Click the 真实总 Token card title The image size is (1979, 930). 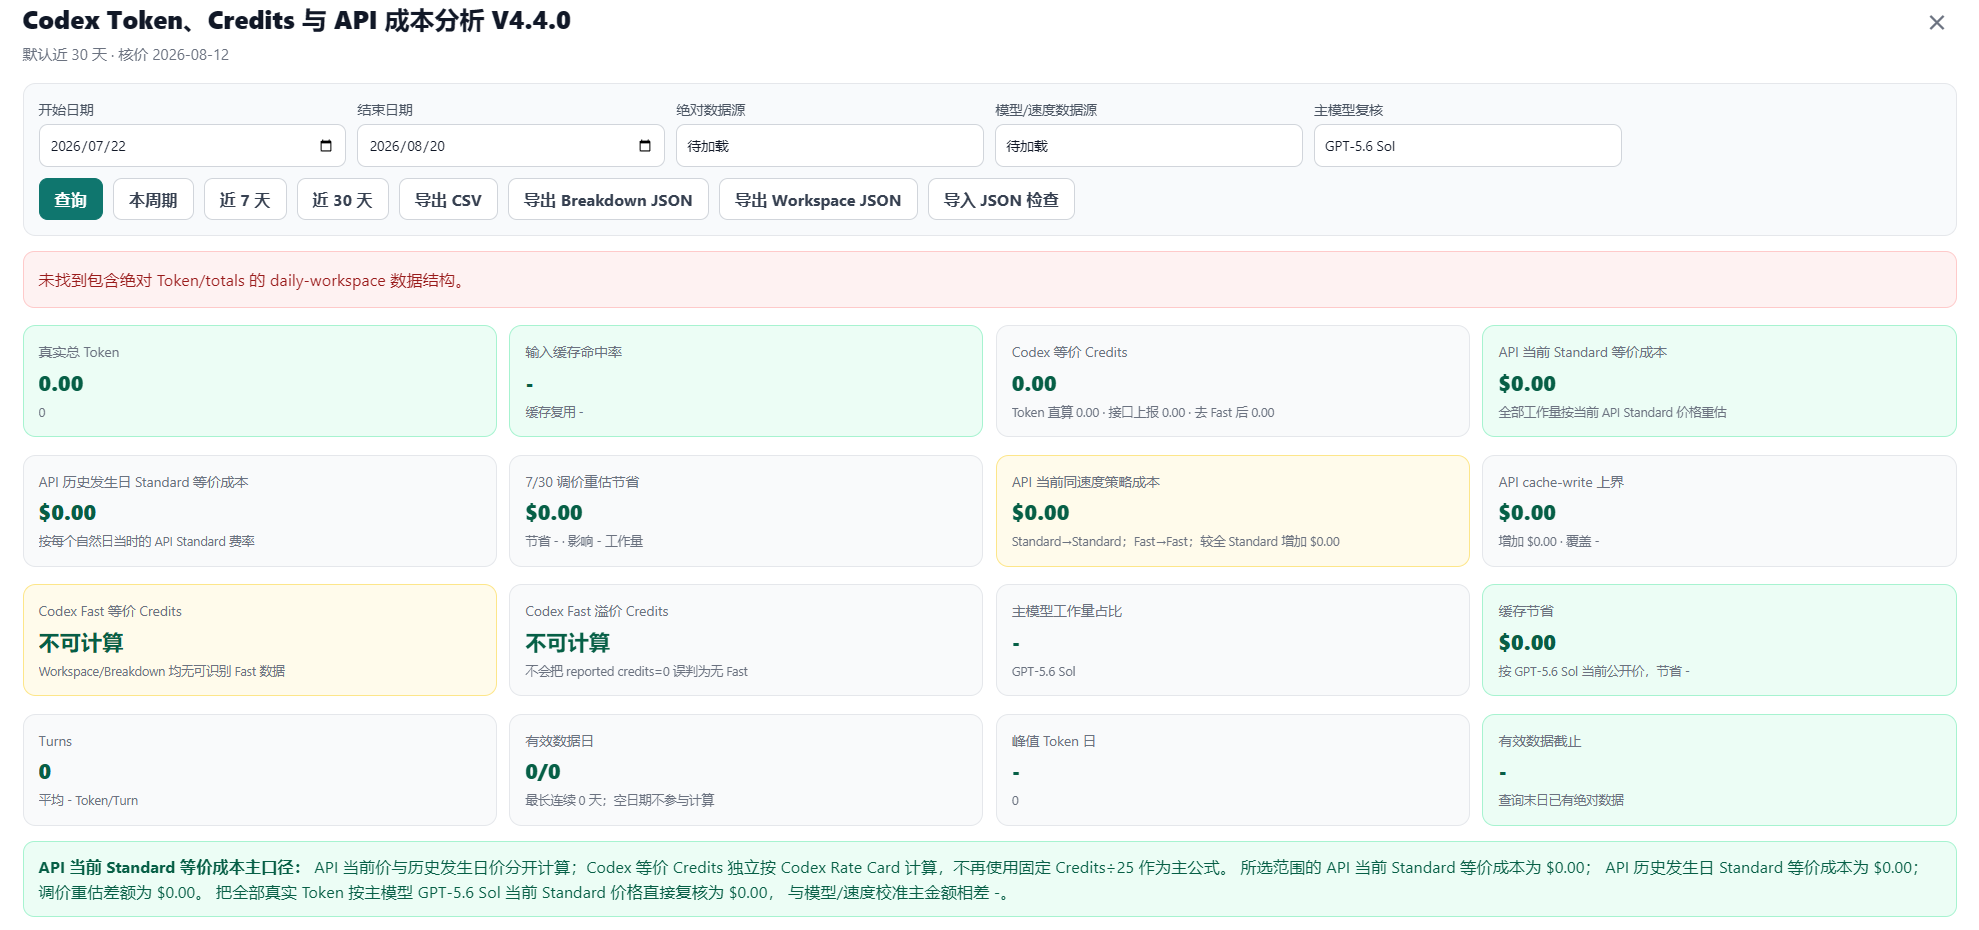click(79, 352)
